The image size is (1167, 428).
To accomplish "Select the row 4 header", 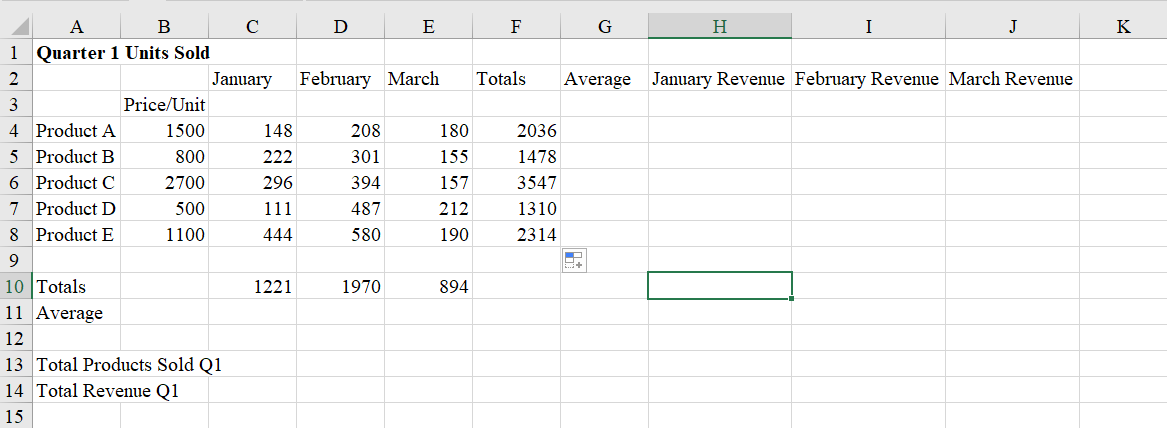I will tap(16, 130).
